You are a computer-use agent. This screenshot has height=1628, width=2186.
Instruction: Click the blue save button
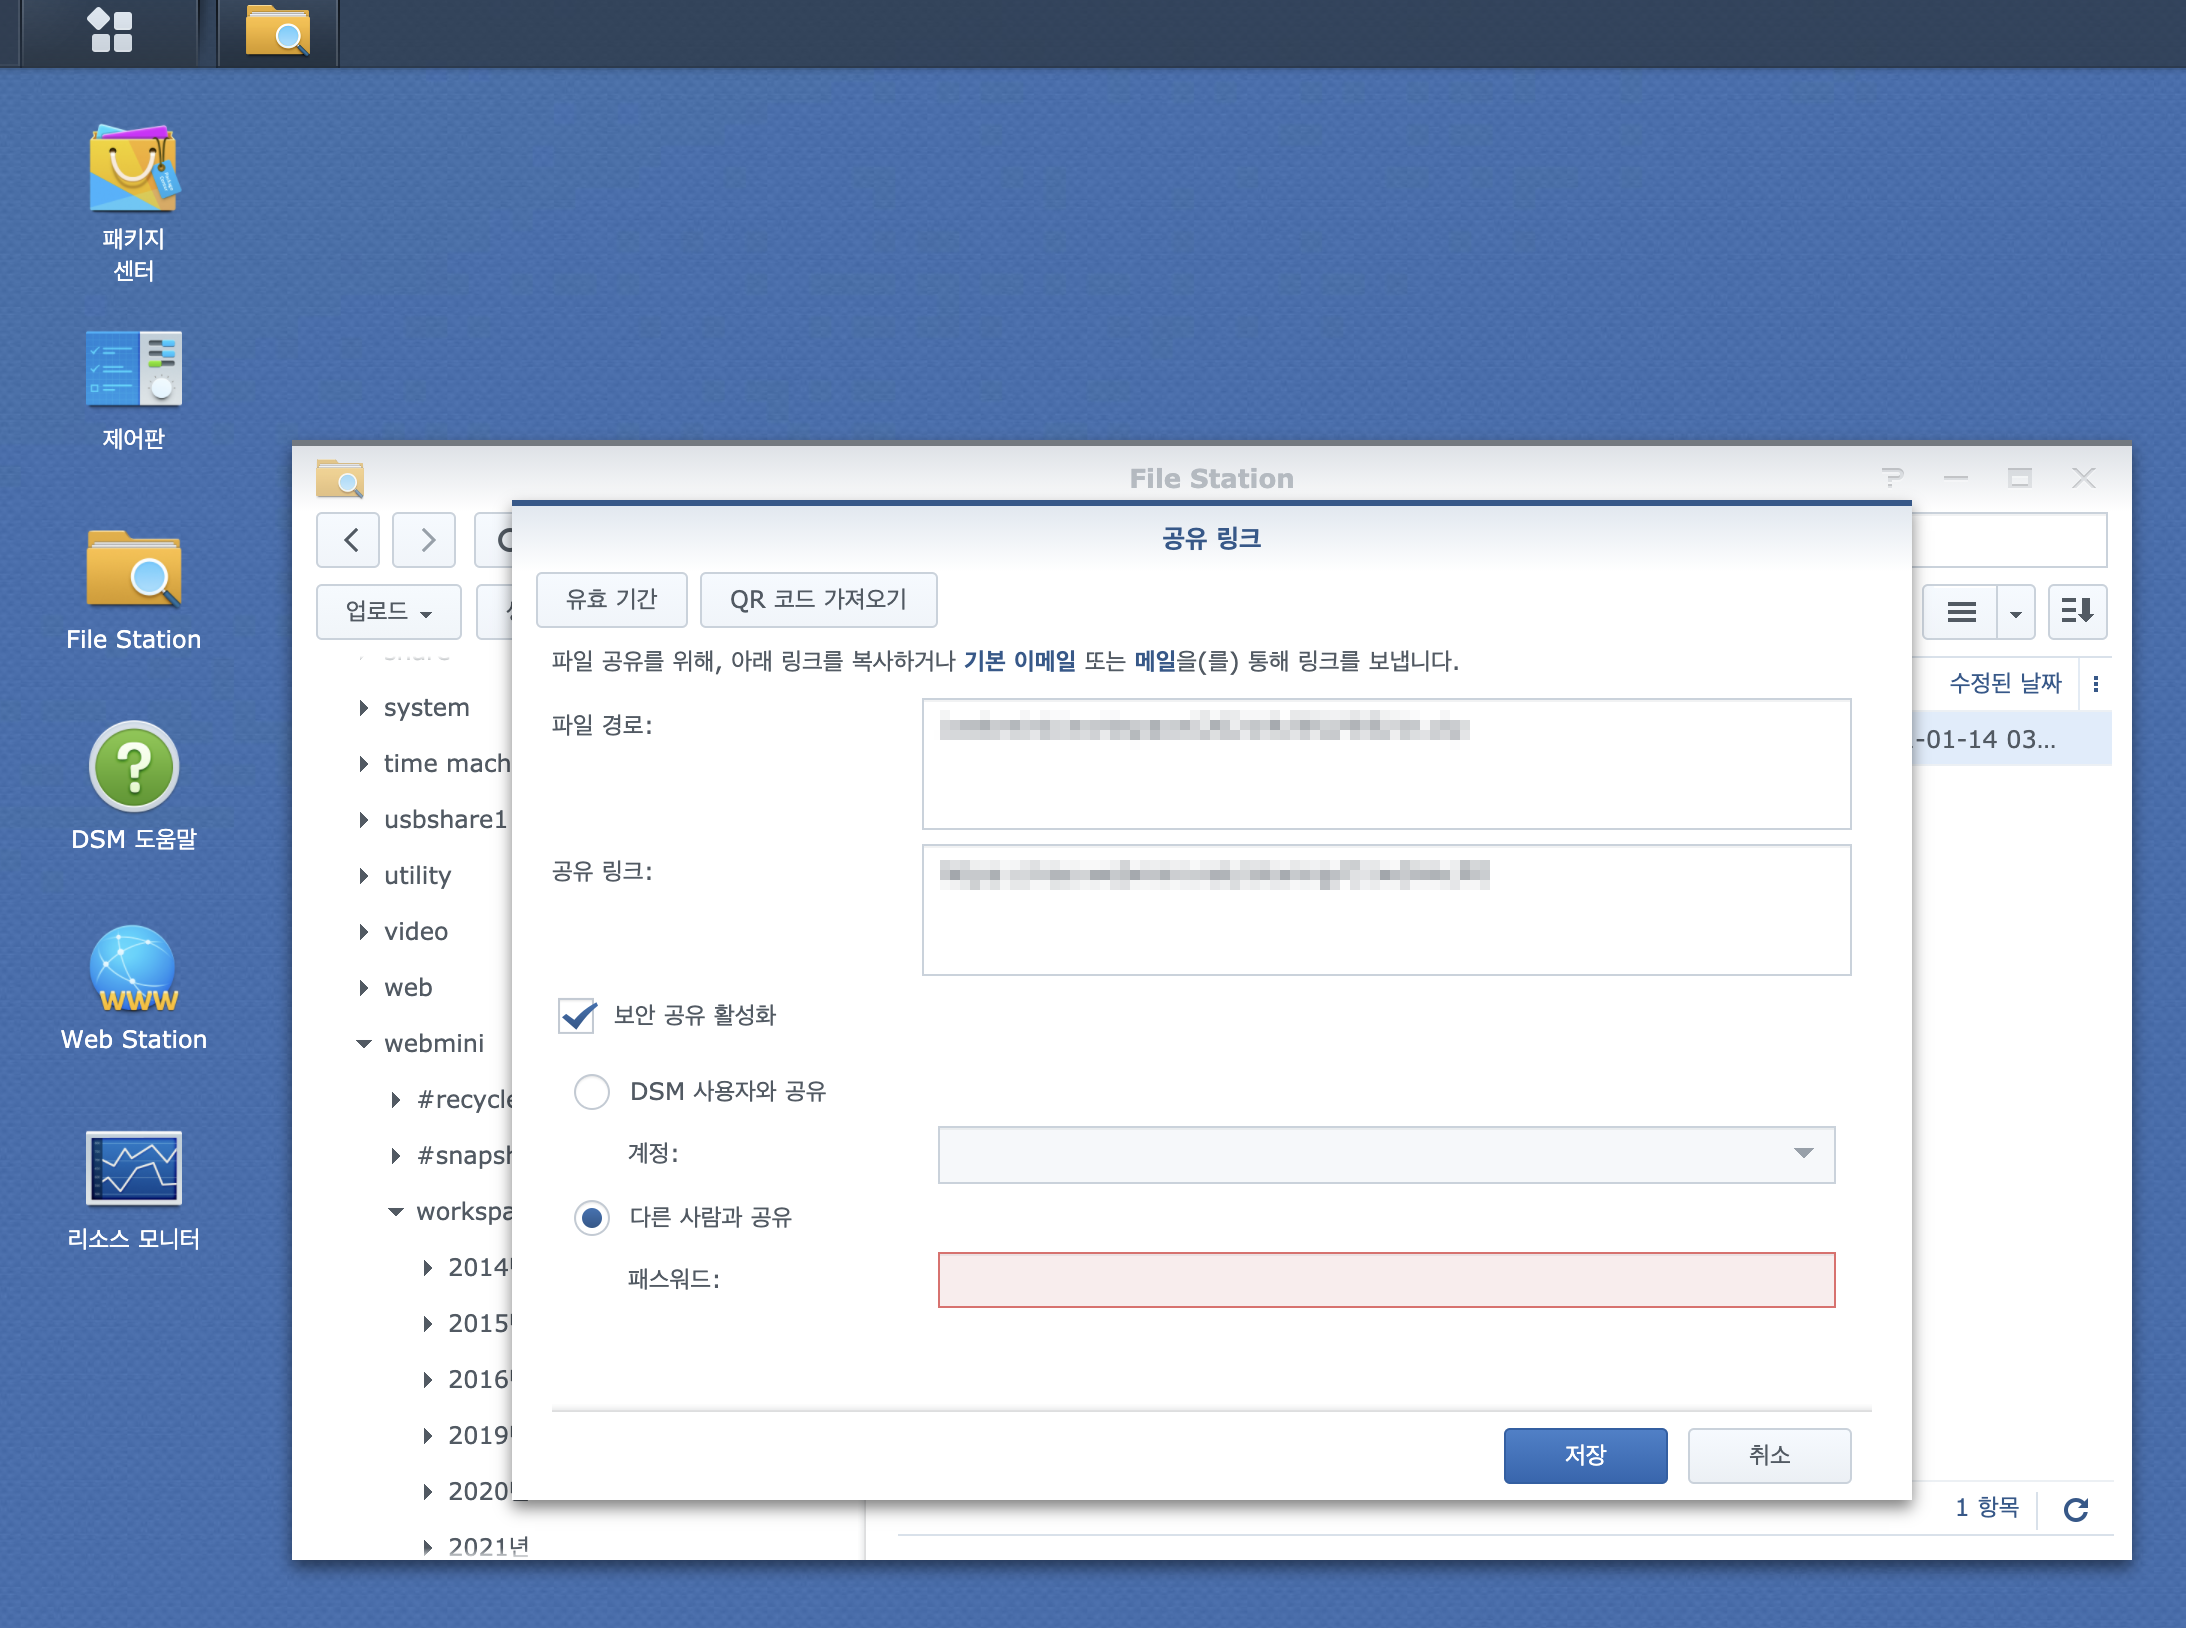(x=1585, y=1455)
